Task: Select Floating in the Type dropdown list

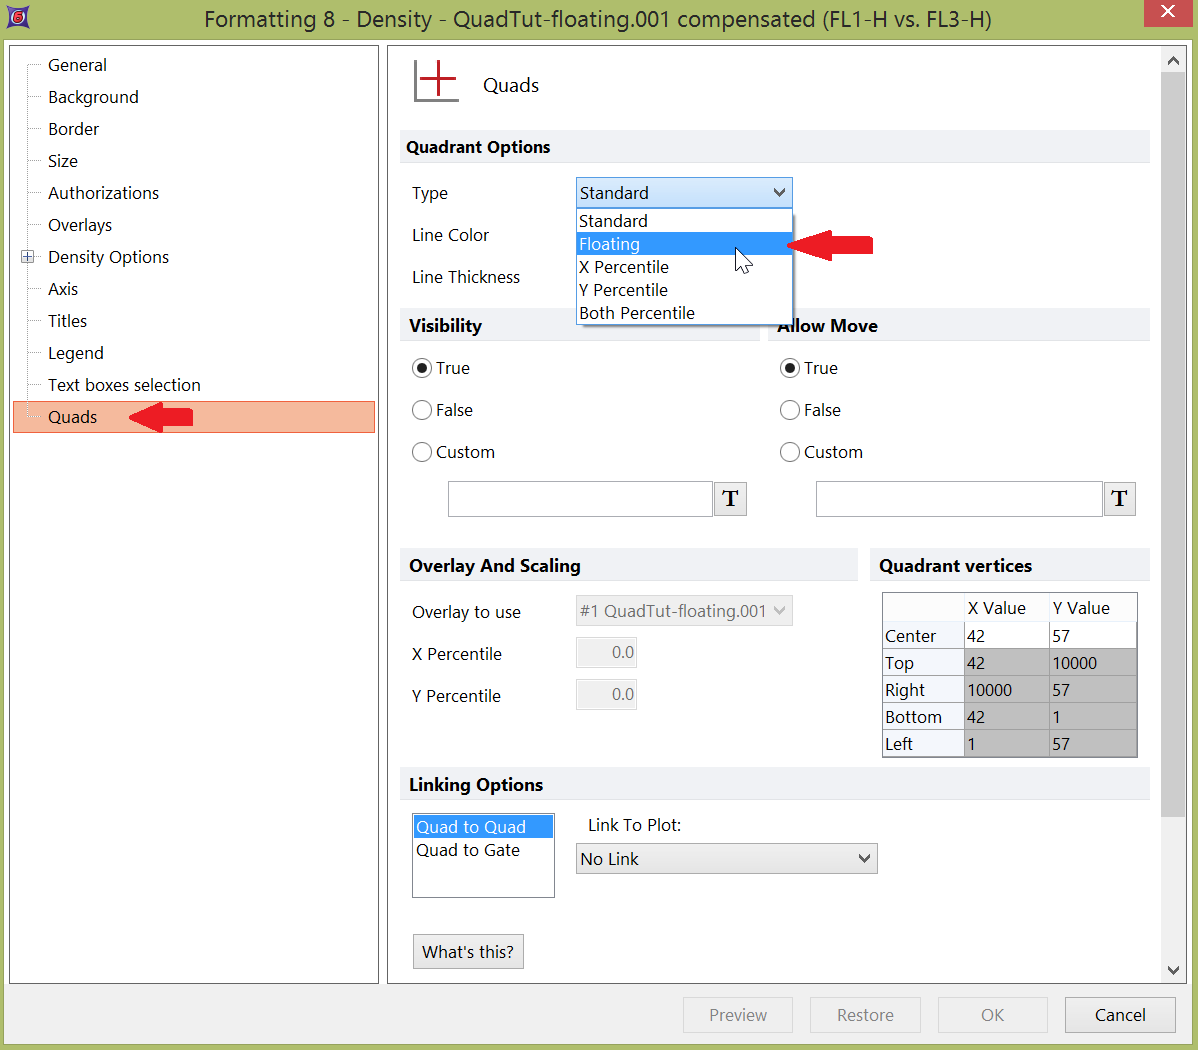Action: (684, 244)
